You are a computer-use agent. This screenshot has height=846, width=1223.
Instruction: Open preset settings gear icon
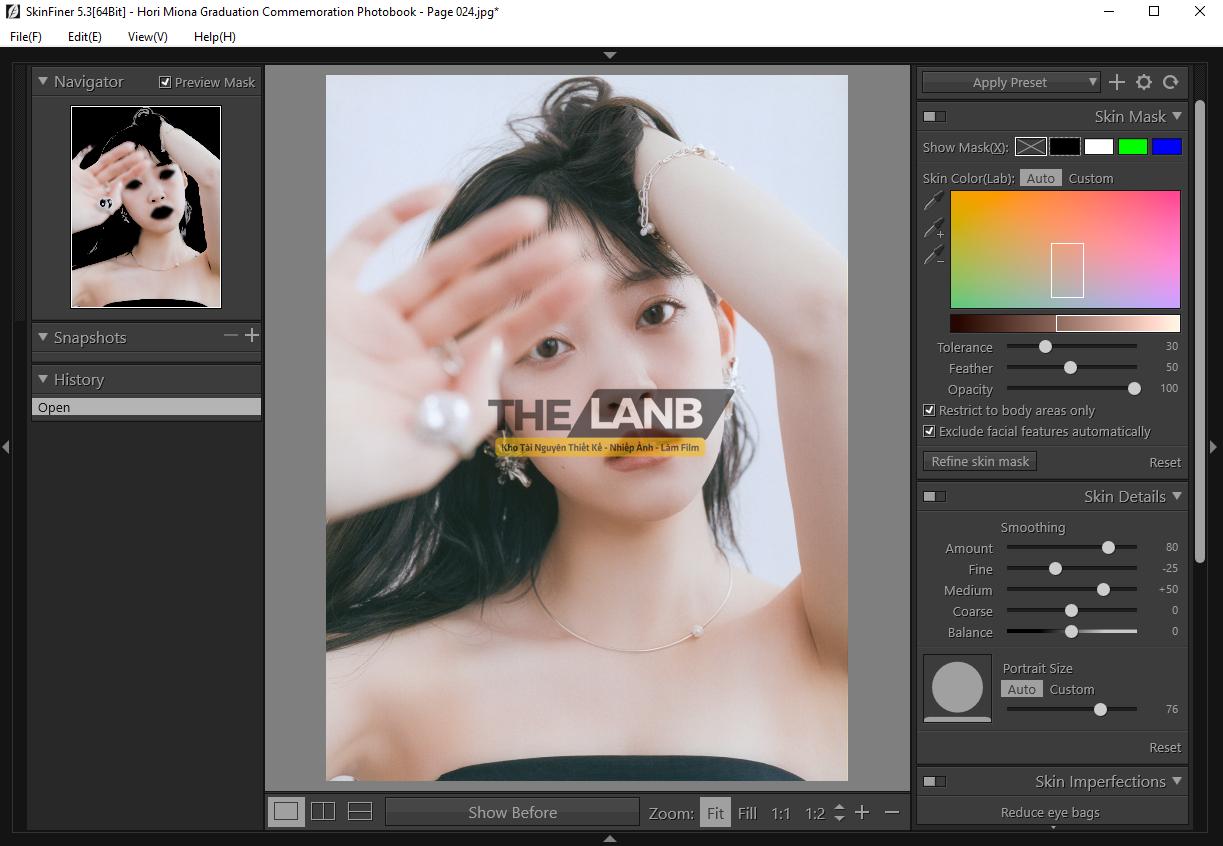click(x=1144, y=82)
